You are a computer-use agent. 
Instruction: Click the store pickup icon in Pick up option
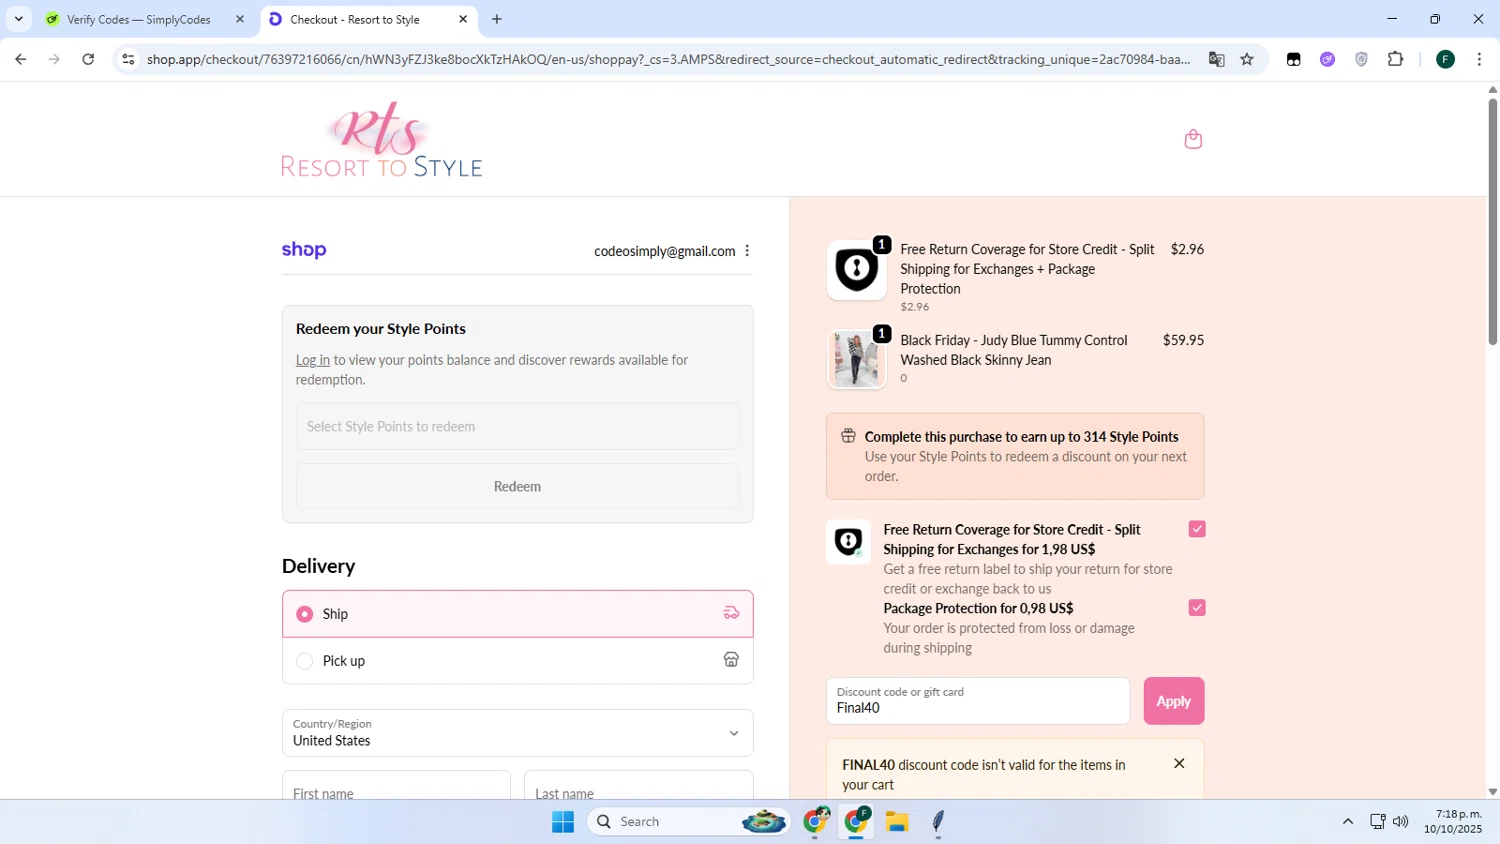731,660
